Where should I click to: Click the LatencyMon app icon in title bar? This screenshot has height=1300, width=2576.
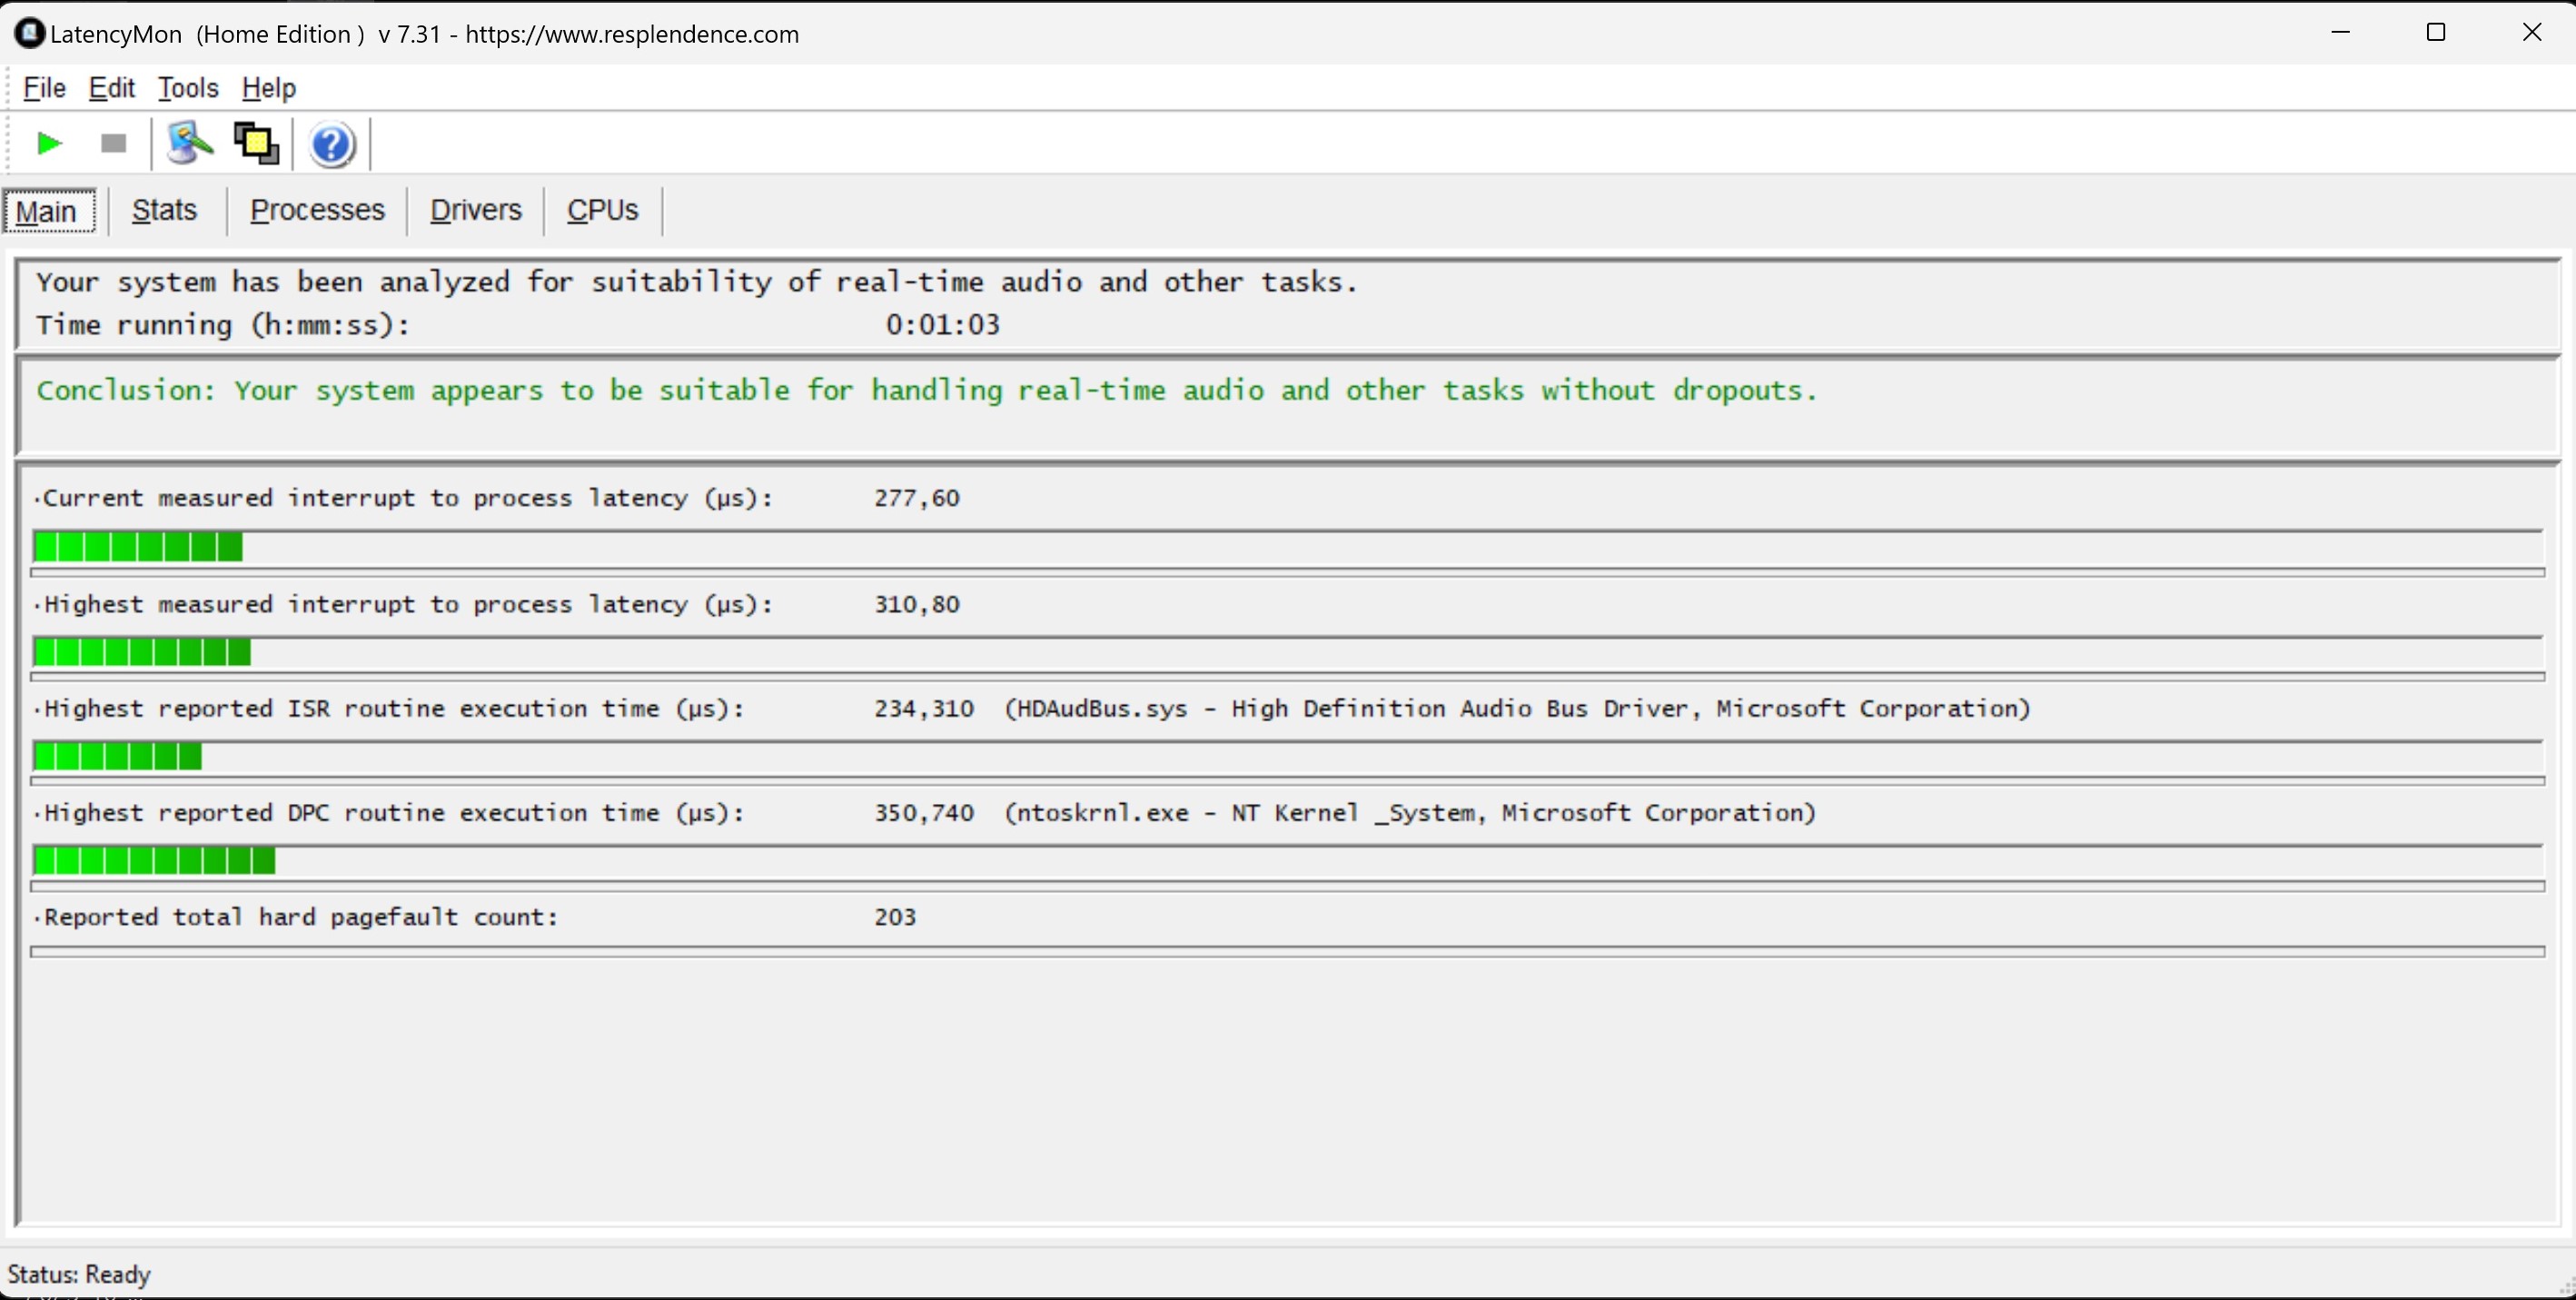pyautogui.click(x=29, y=33)
